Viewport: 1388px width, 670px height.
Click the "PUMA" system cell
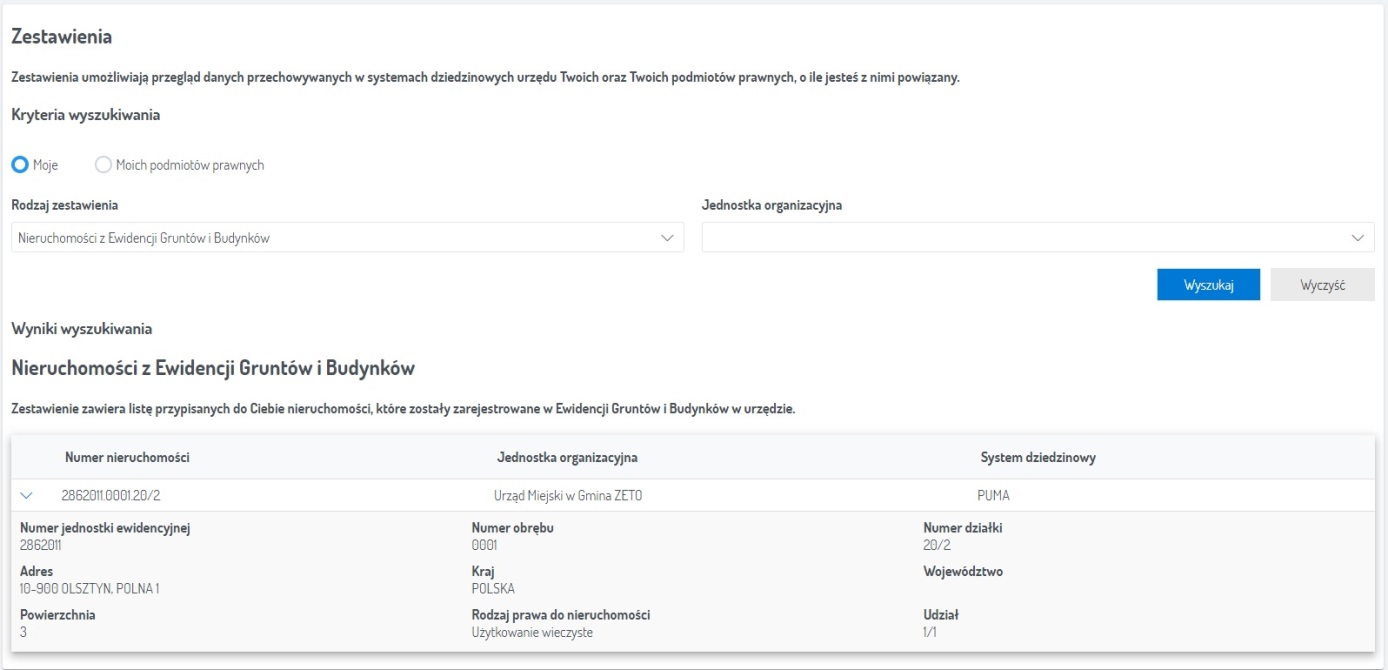tap(994, 495)
